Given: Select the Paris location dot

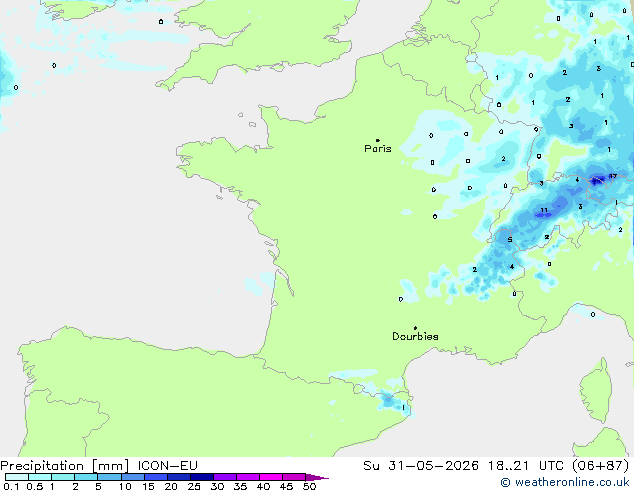Looking at the screenshot, I should pyautogui.click(x=378, y=140).
